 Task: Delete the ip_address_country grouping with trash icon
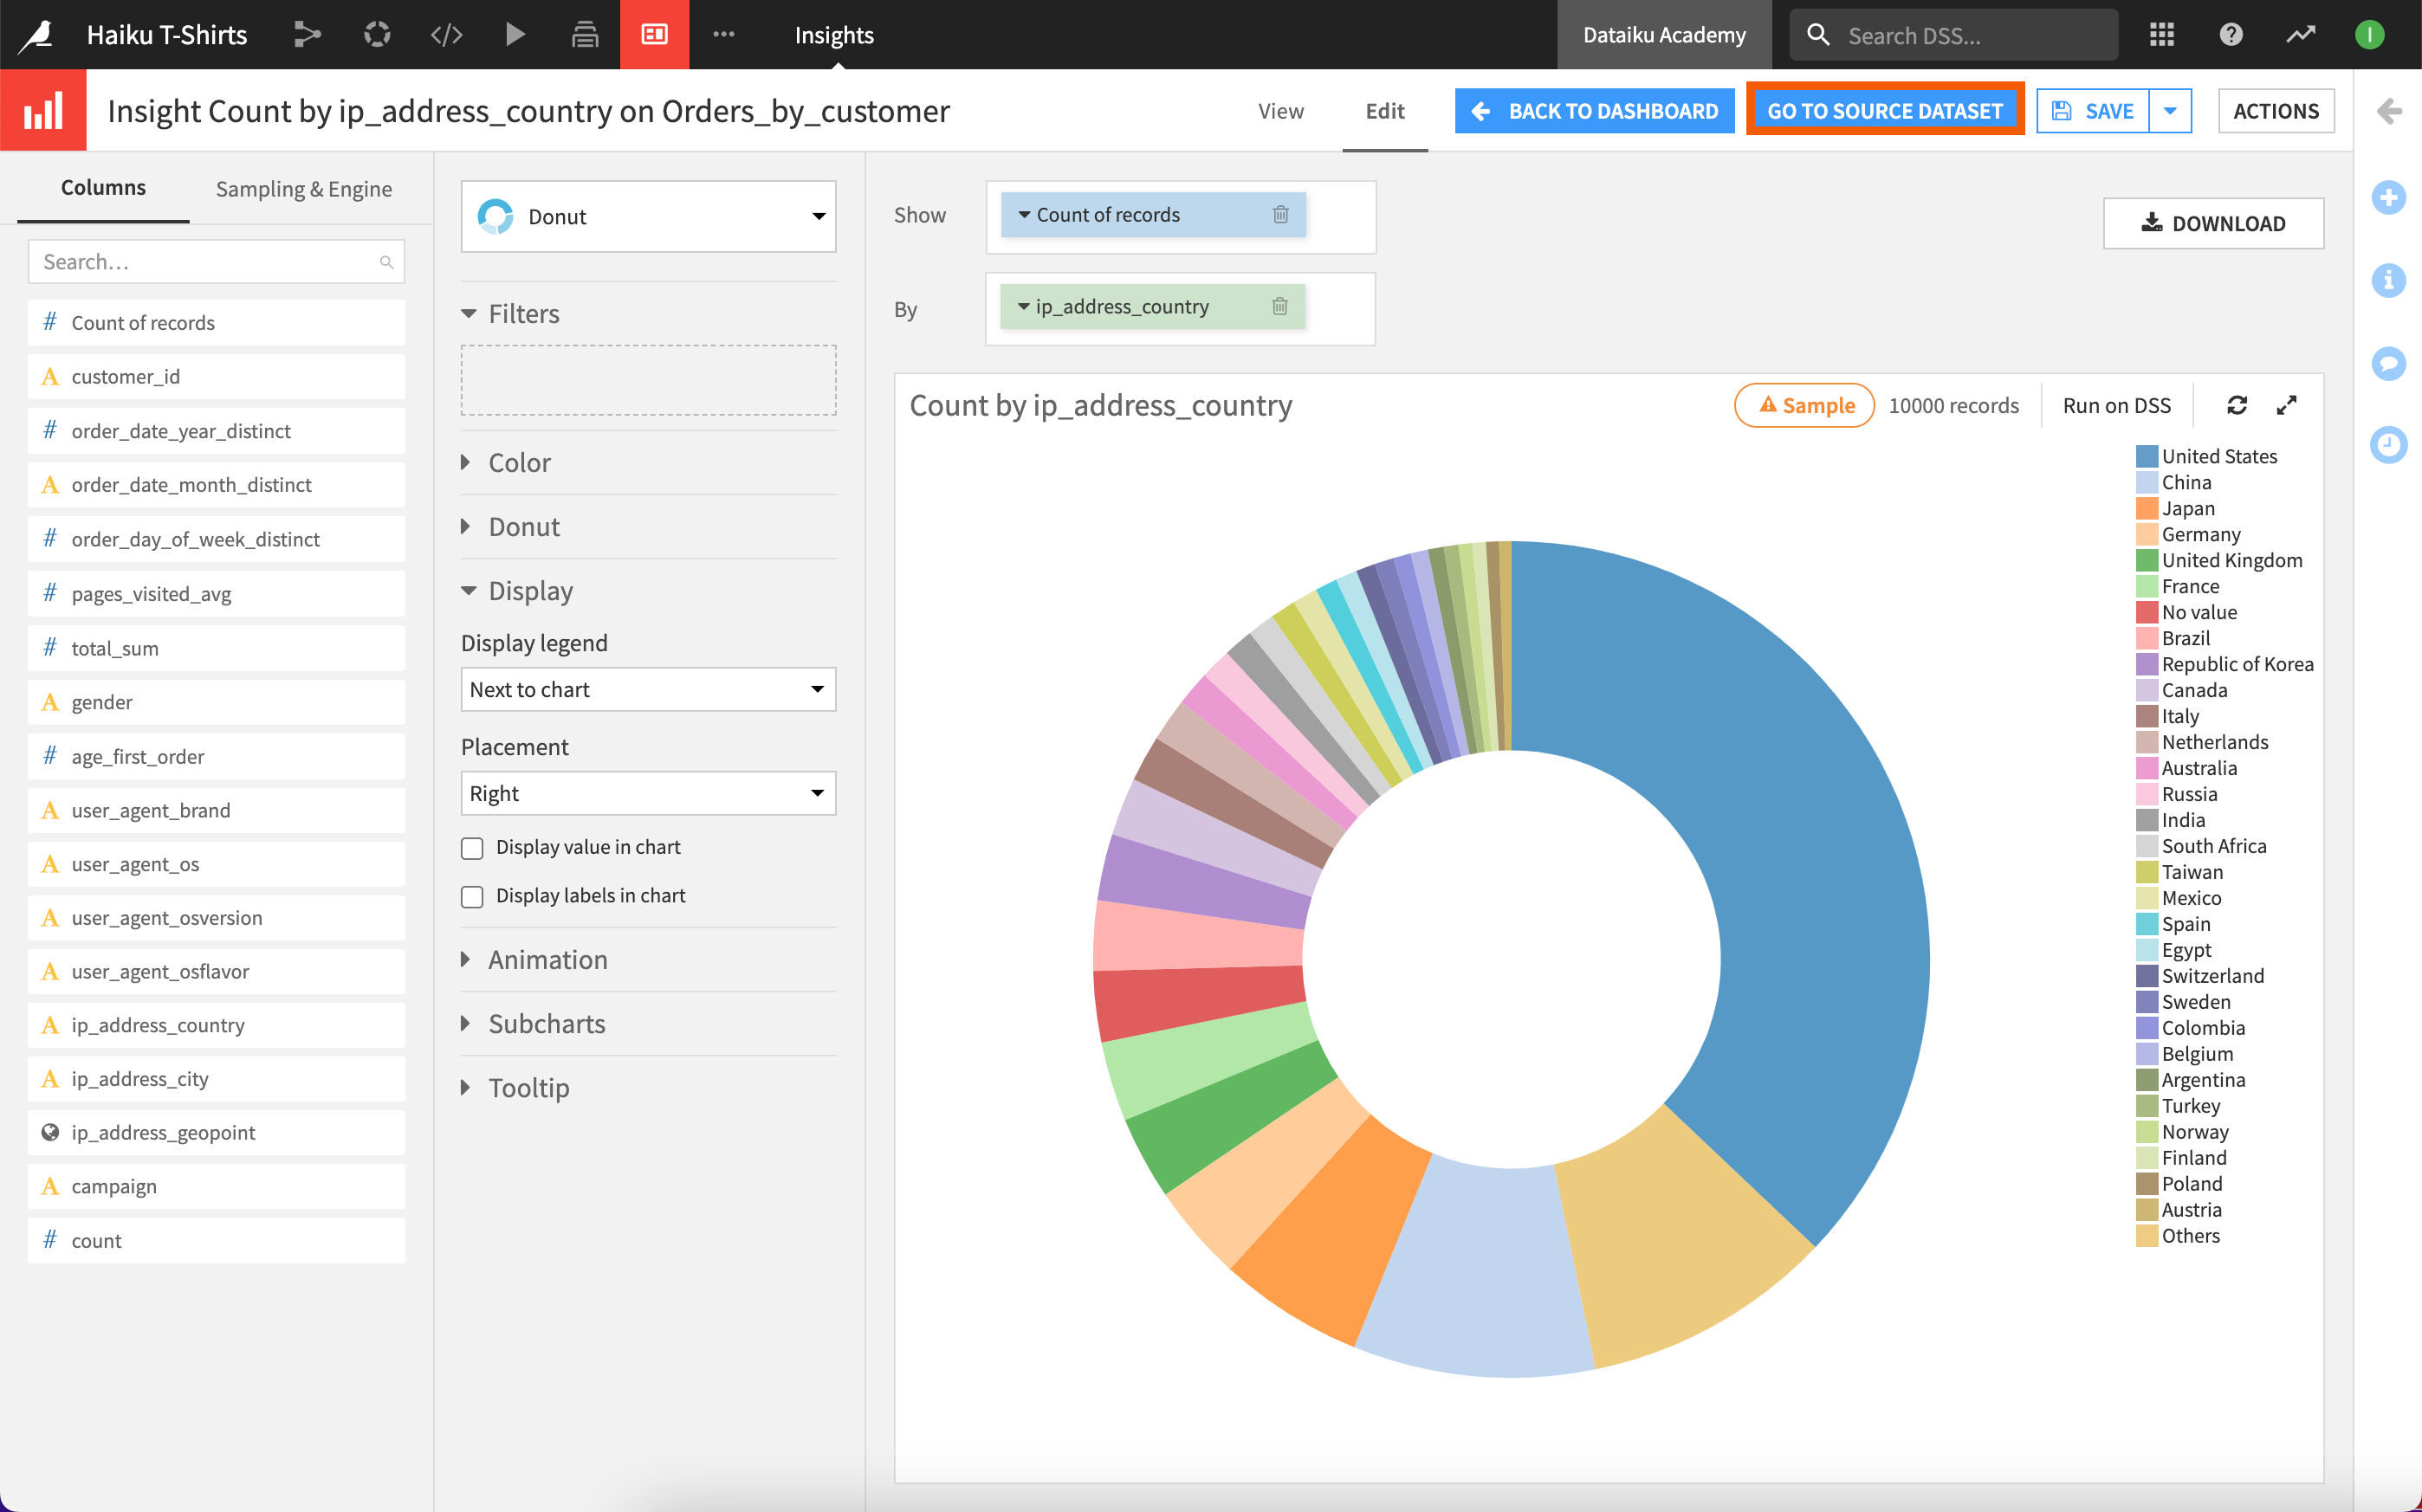coord(1281,307)
